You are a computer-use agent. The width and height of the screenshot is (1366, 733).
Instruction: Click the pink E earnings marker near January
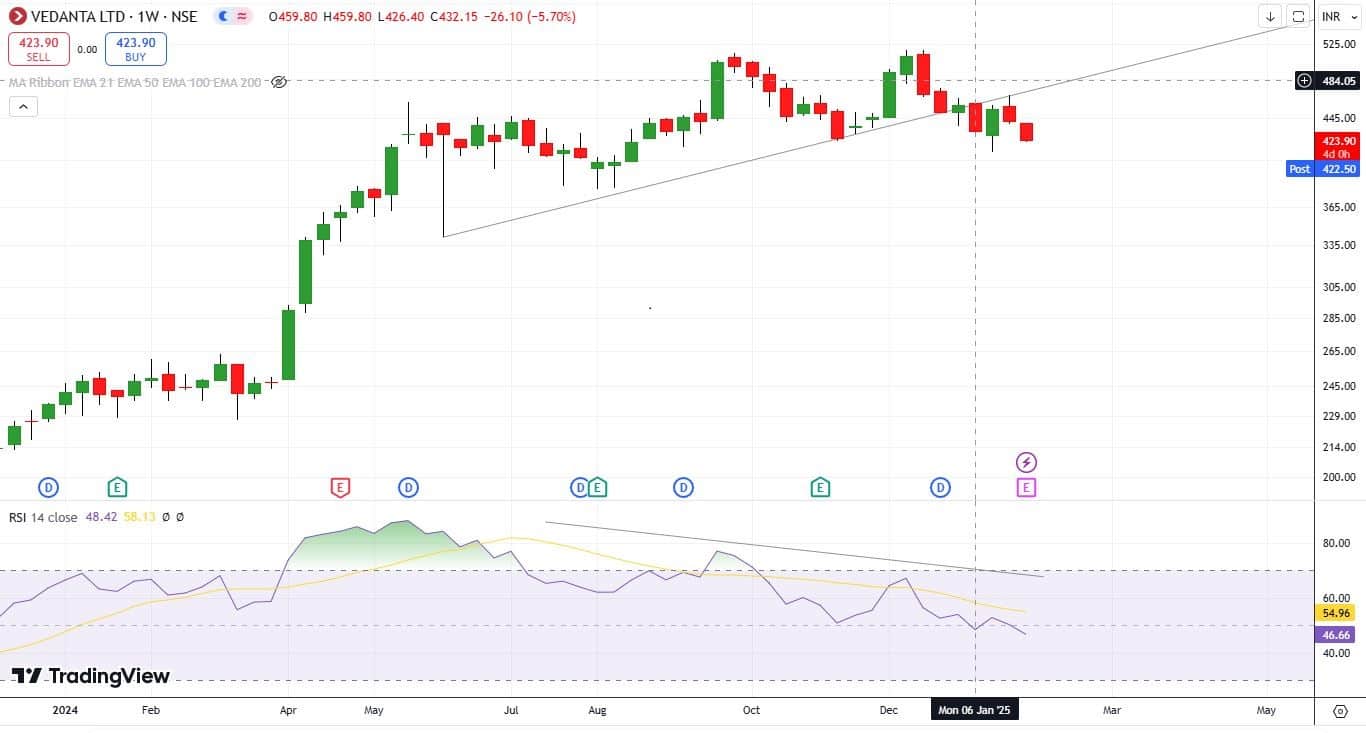tap(1026, 488)
